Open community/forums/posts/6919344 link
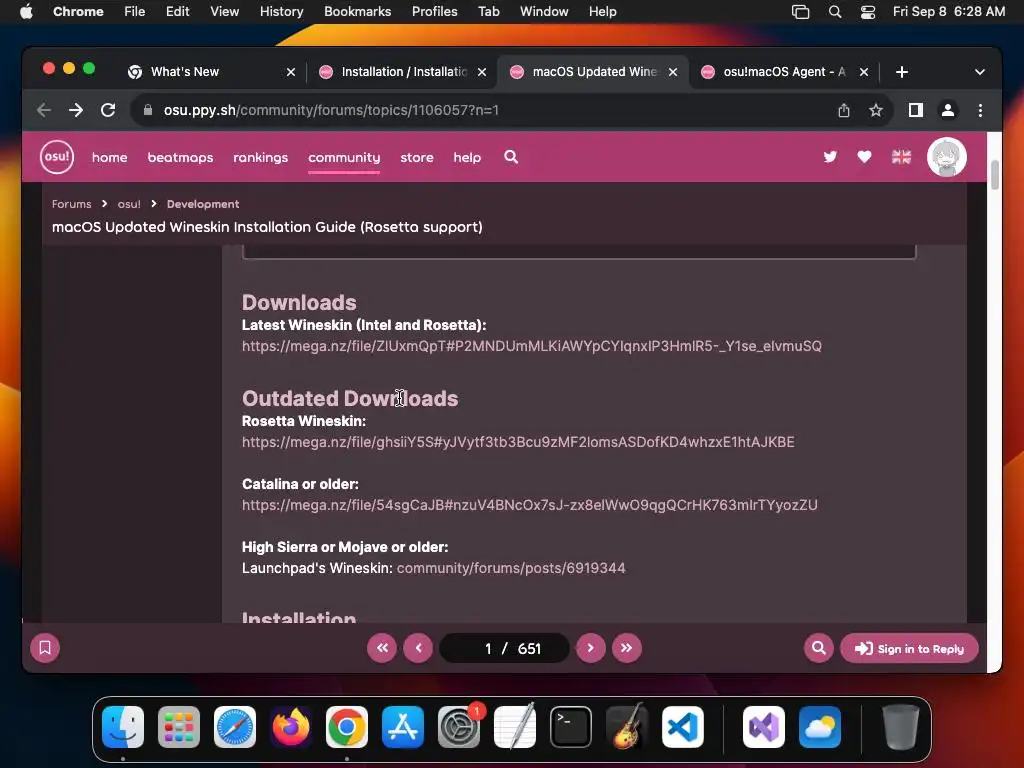1024x768 pixels. click(511, 568)
